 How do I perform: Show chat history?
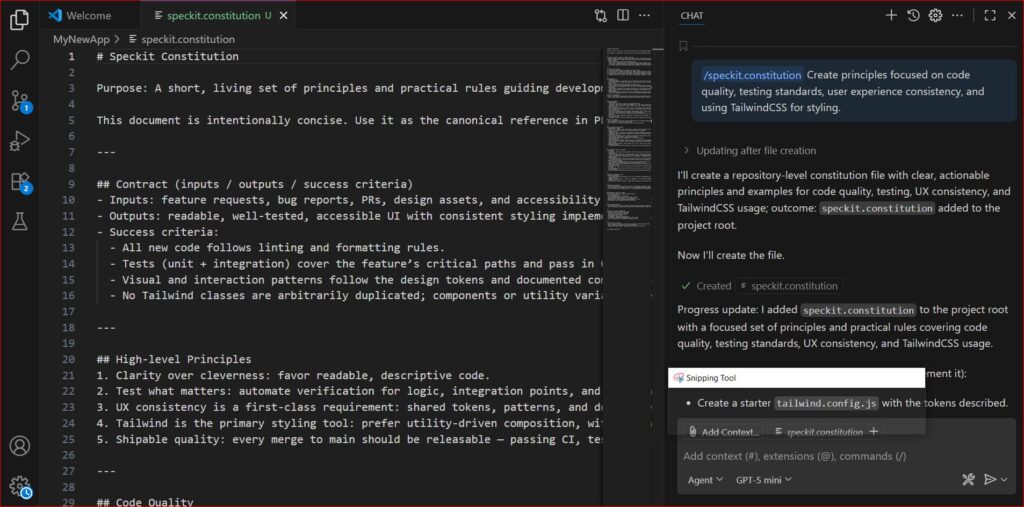click(913, 15)
